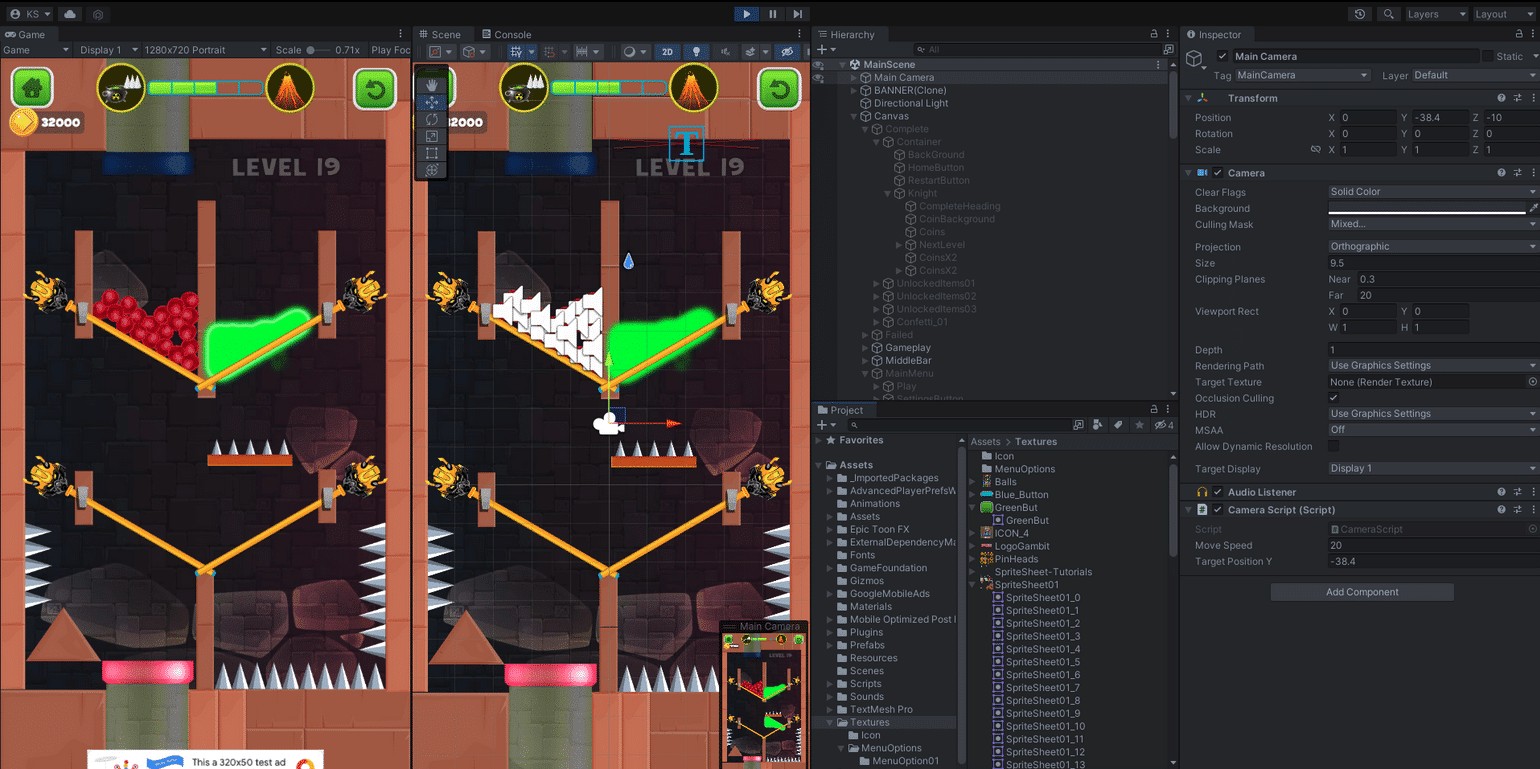
Task: Open Unity cloud services icon
Action: [70, 14]
